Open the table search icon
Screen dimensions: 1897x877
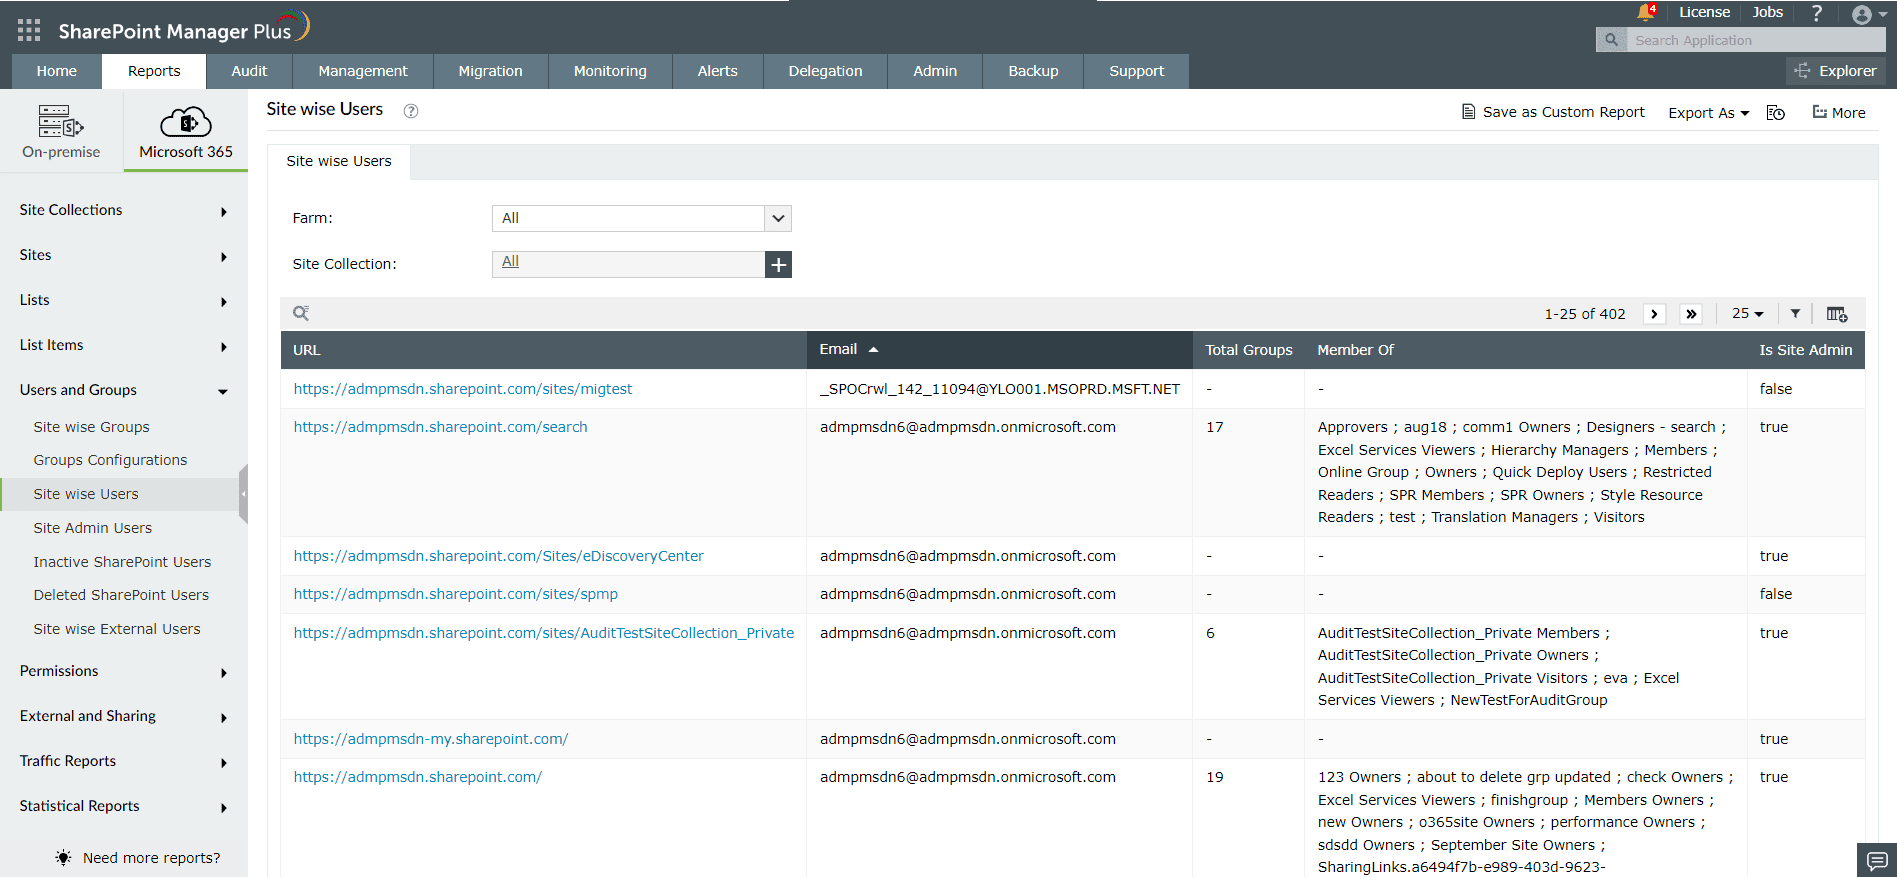(301, 313)
